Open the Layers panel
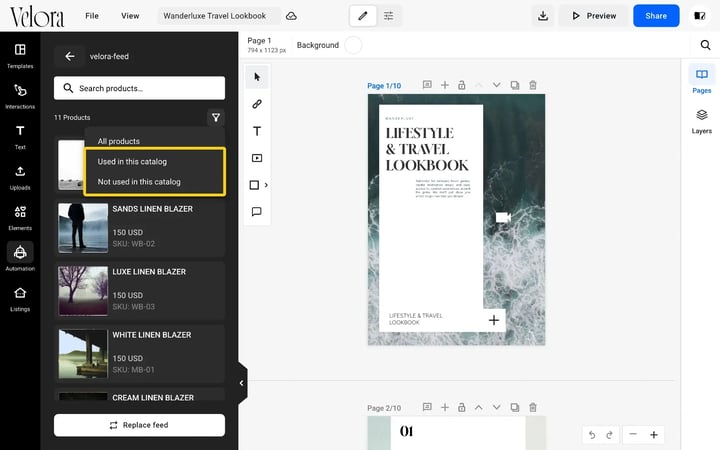720x450 pixels. 701,120
